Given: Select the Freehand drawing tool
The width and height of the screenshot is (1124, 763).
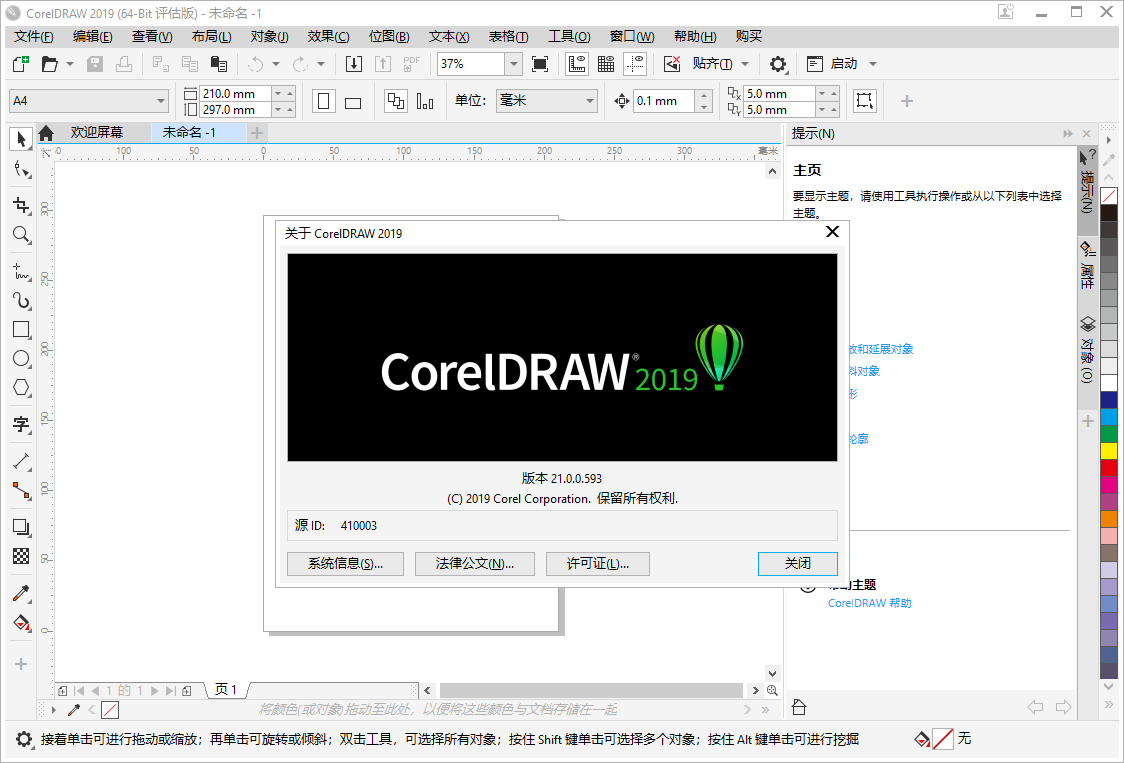Looking at the screenshot, I should tap(22, 272).
